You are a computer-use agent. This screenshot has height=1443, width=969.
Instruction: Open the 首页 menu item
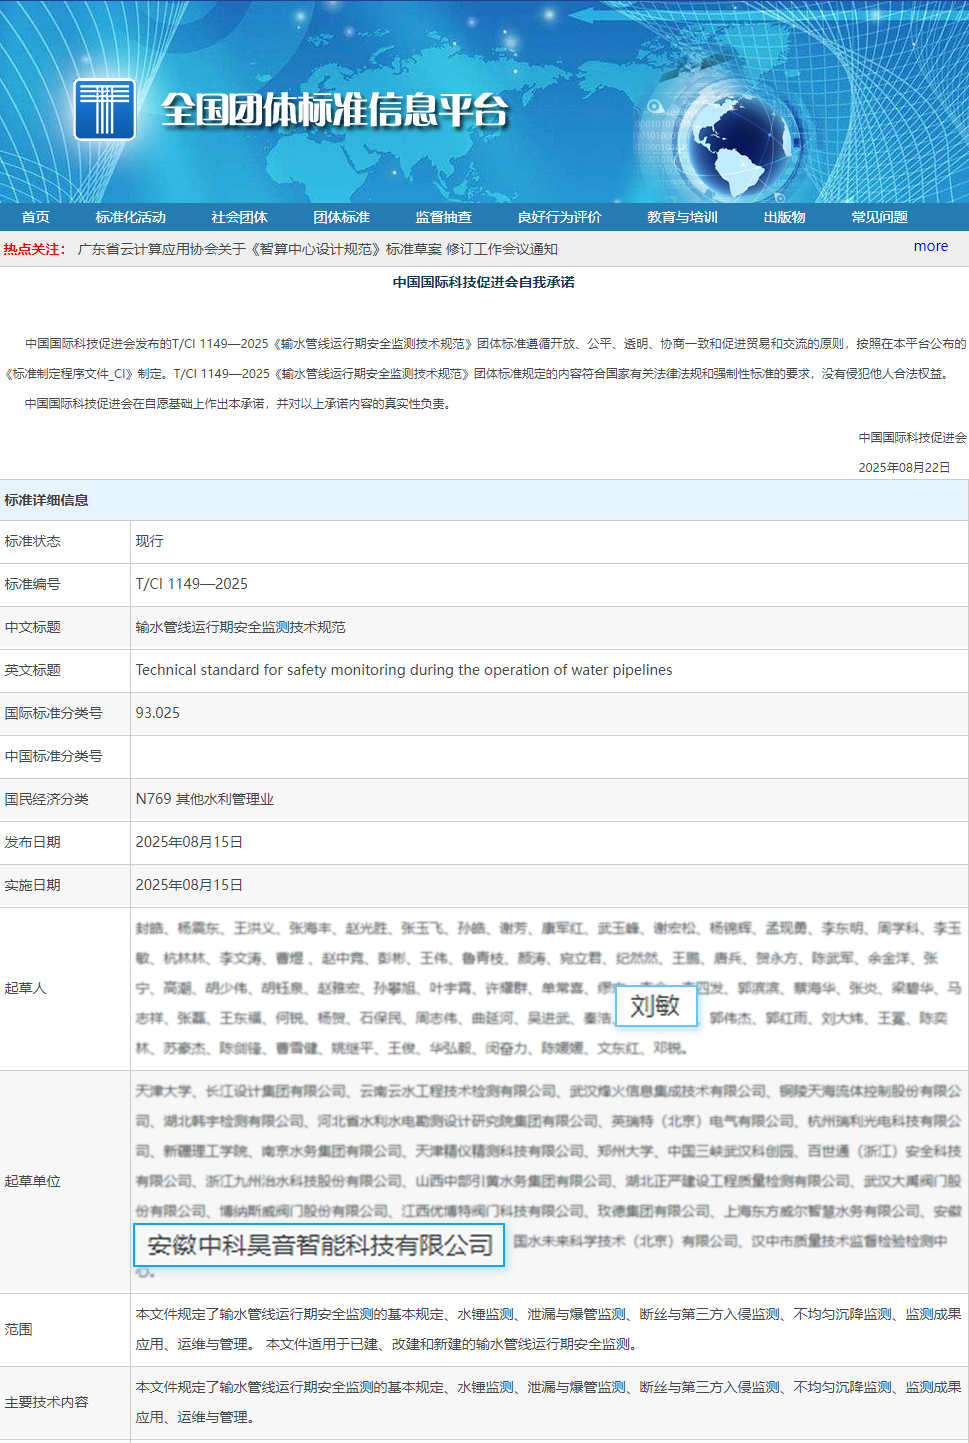[36, 217]
